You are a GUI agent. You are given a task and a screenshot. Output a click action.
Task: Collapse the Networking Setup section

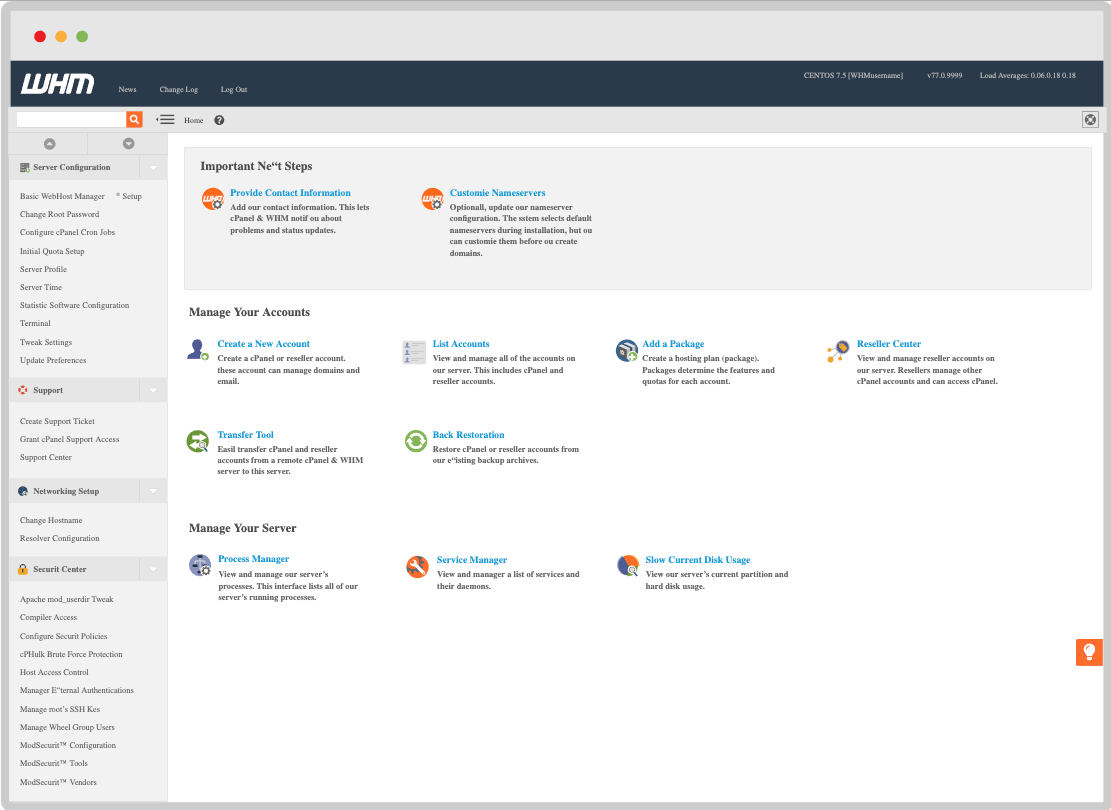click(153, 492)
